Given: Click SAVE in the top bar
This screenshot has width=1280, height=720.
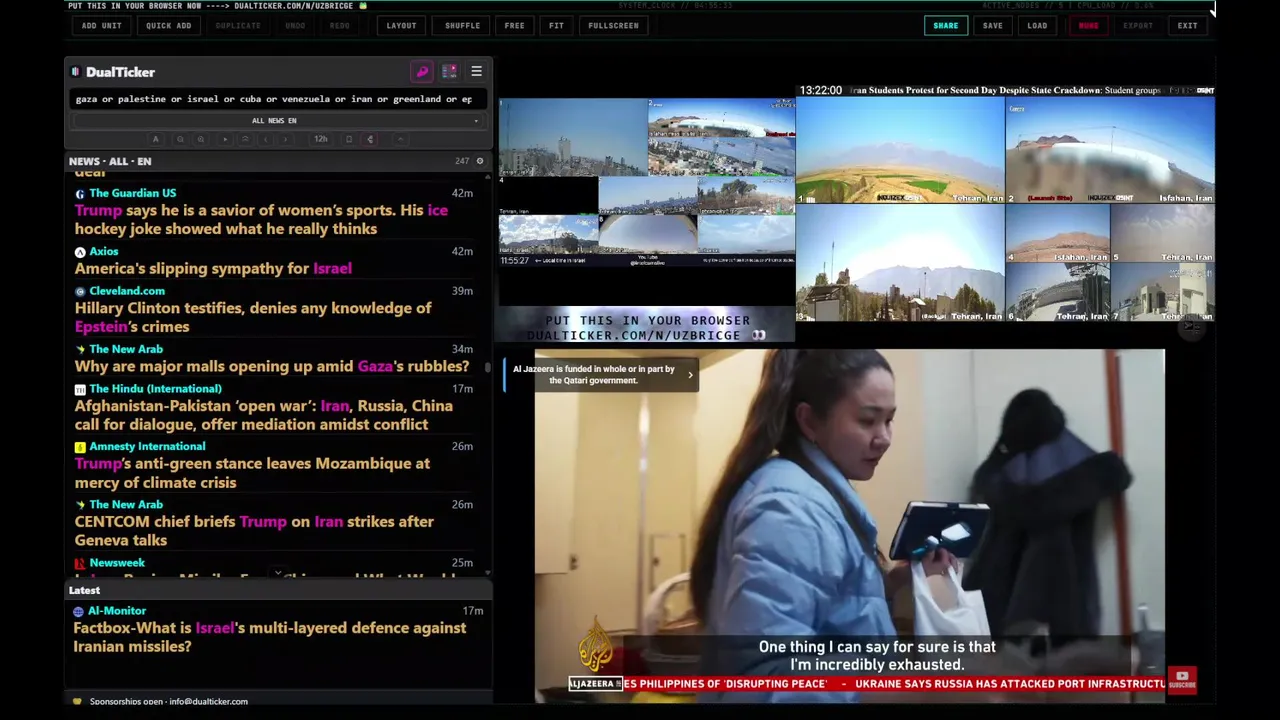Looking at the screenshot, I should pos(993,26).
